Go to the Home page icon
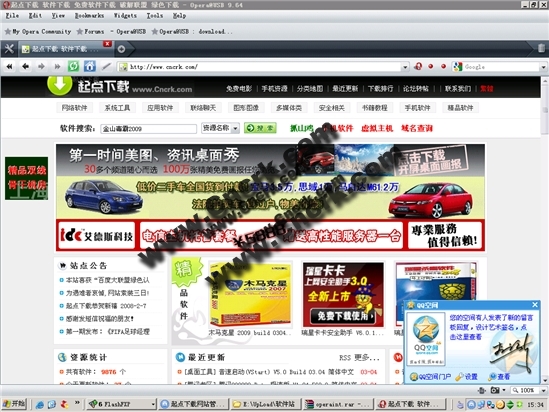The width and height of the screenshot is (549, 412). (90, 66)
